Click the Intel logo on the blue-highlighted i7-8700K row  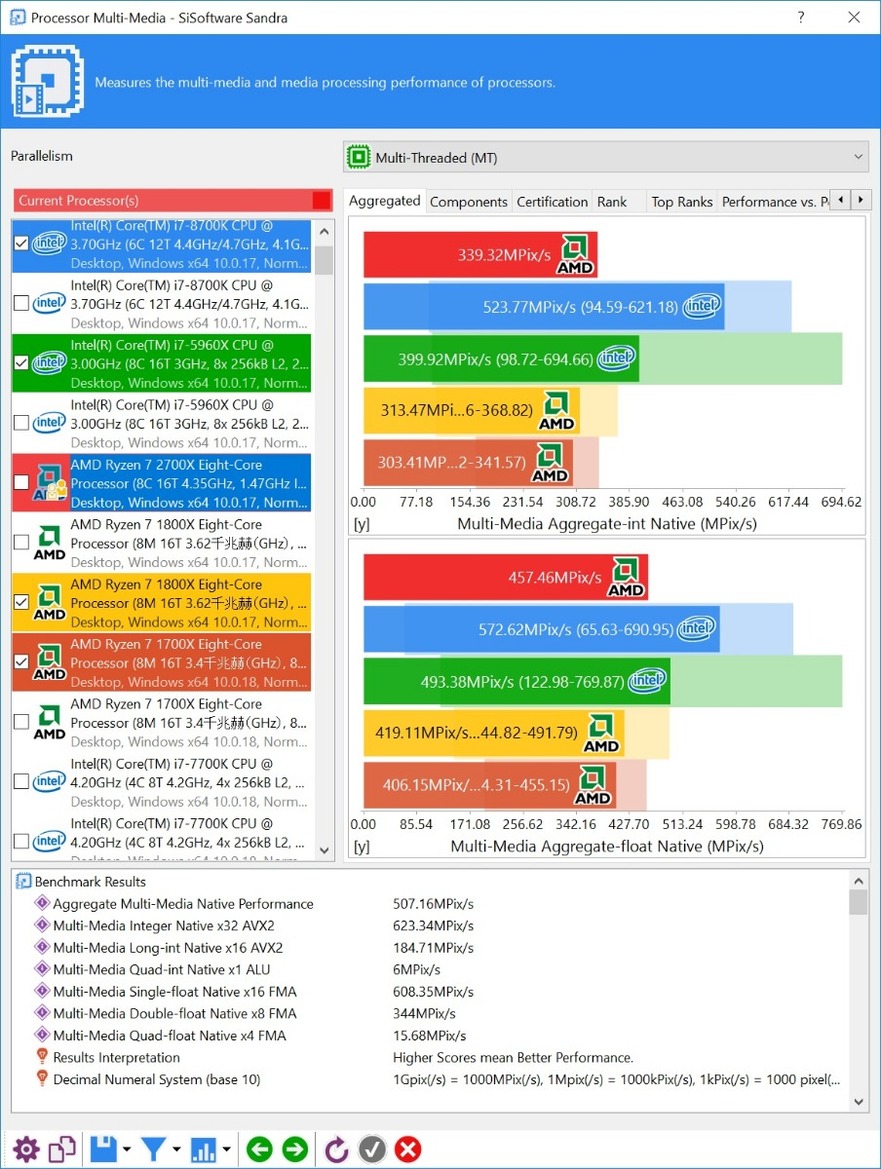tap(49, 243)
